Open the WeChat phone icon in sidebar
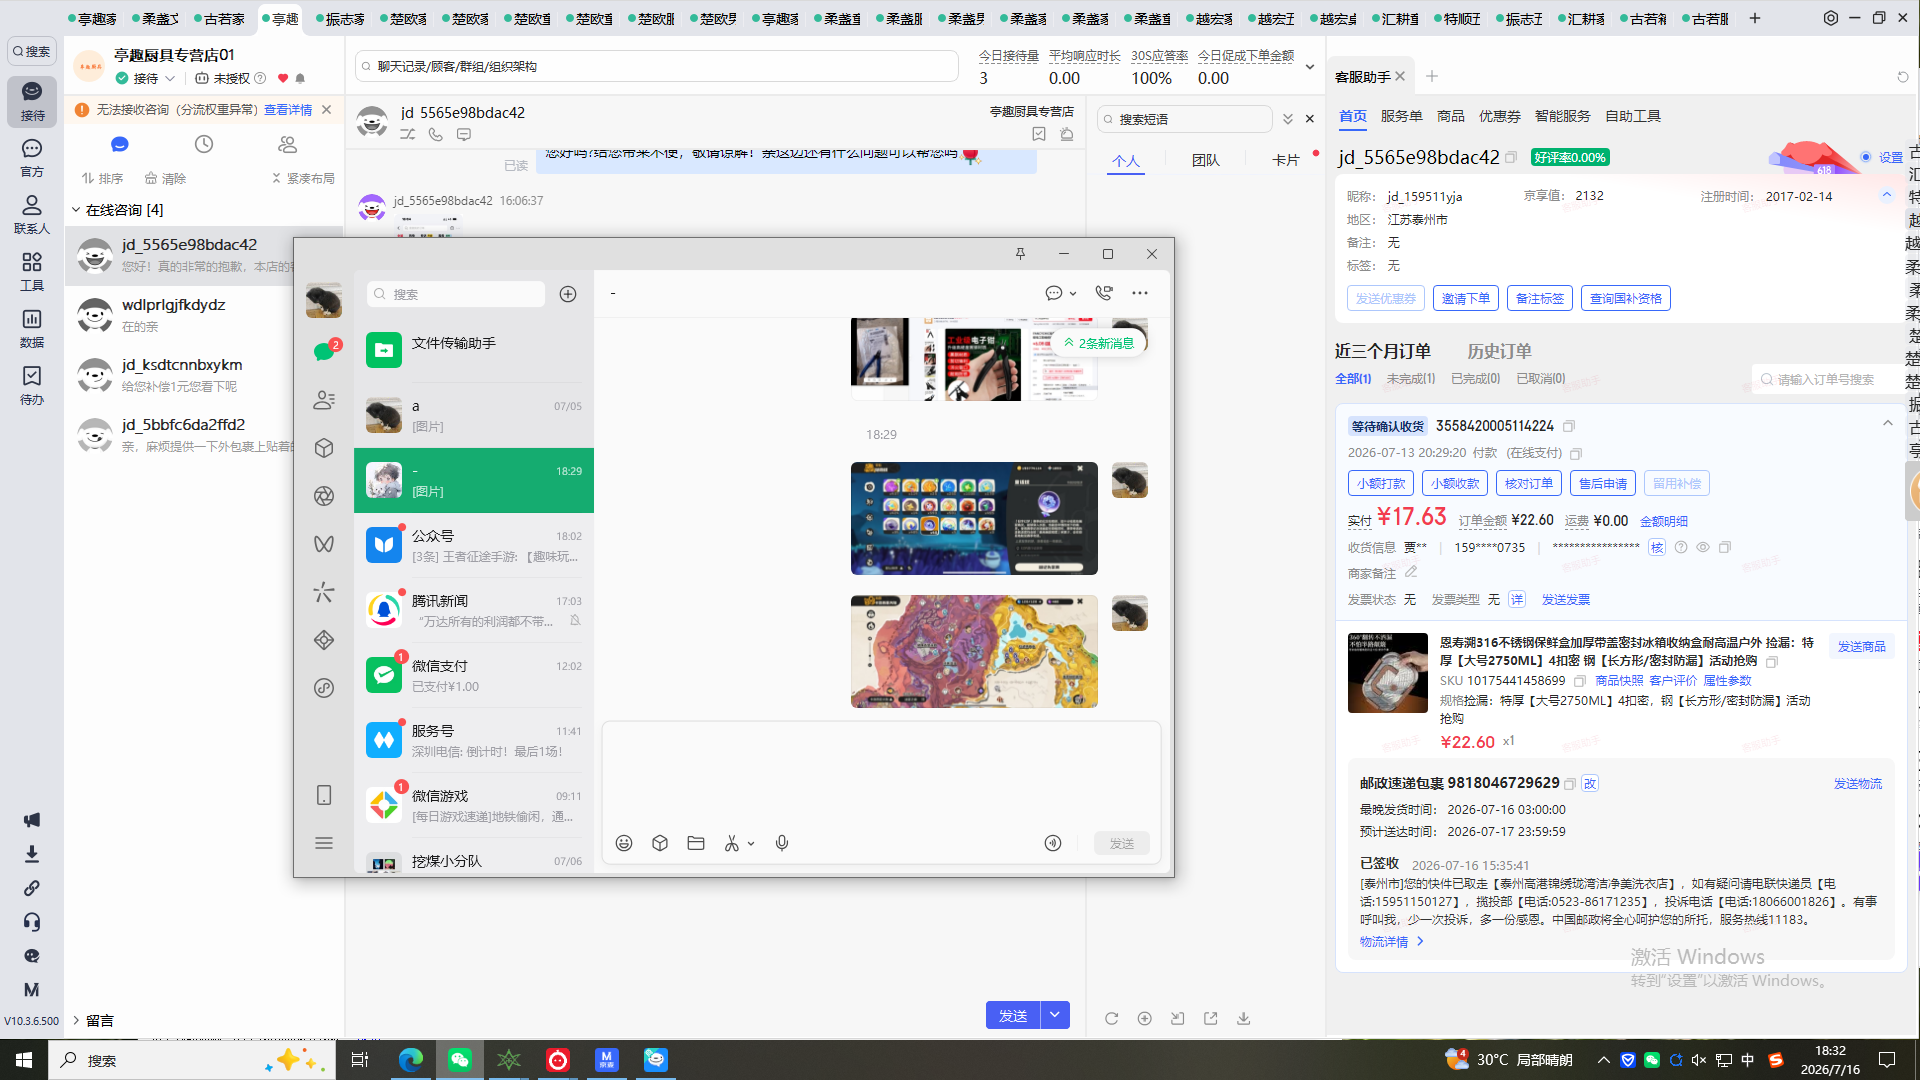The image size is (1920, 1080). coord(324,795)
